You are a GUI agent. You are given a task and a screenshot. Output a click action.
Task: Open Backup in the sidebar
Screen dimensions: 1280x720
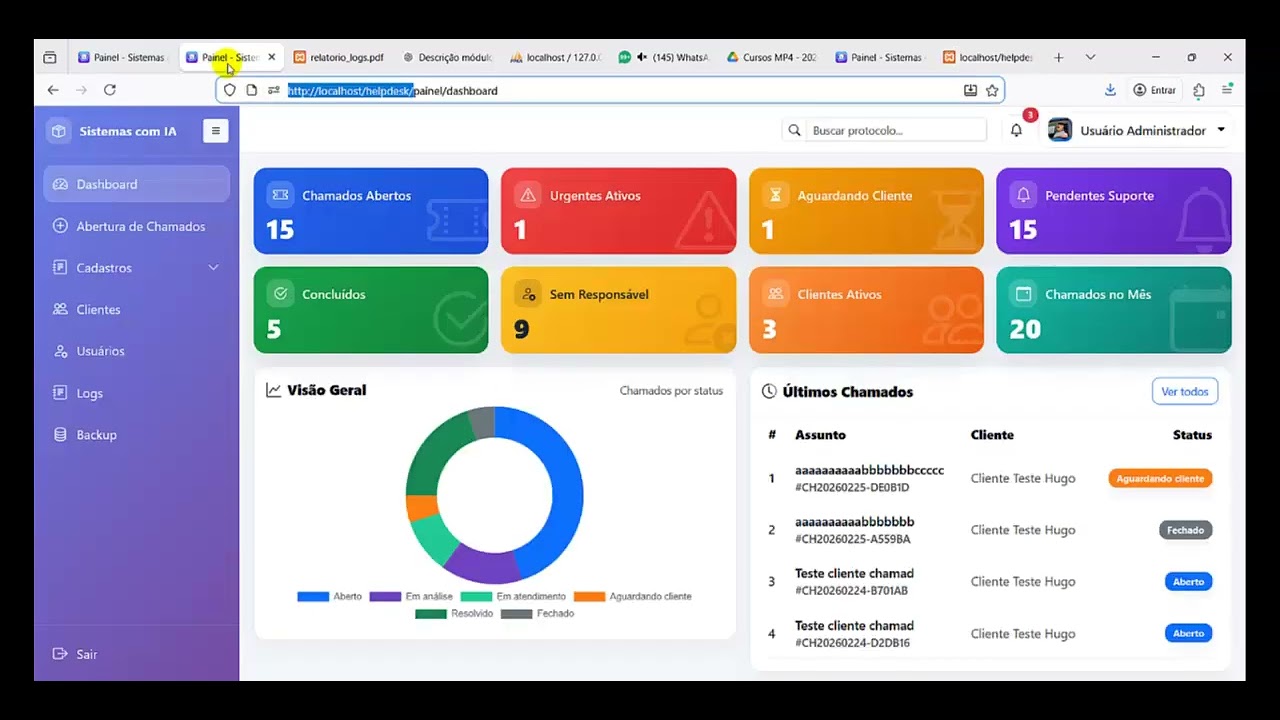click(136, 435)
